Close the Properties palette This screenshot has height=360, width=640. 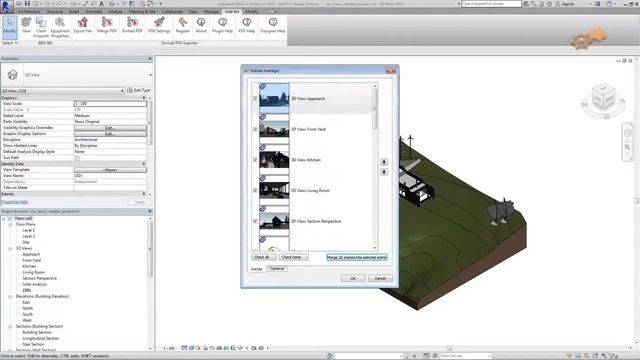[x=150, y=59]
